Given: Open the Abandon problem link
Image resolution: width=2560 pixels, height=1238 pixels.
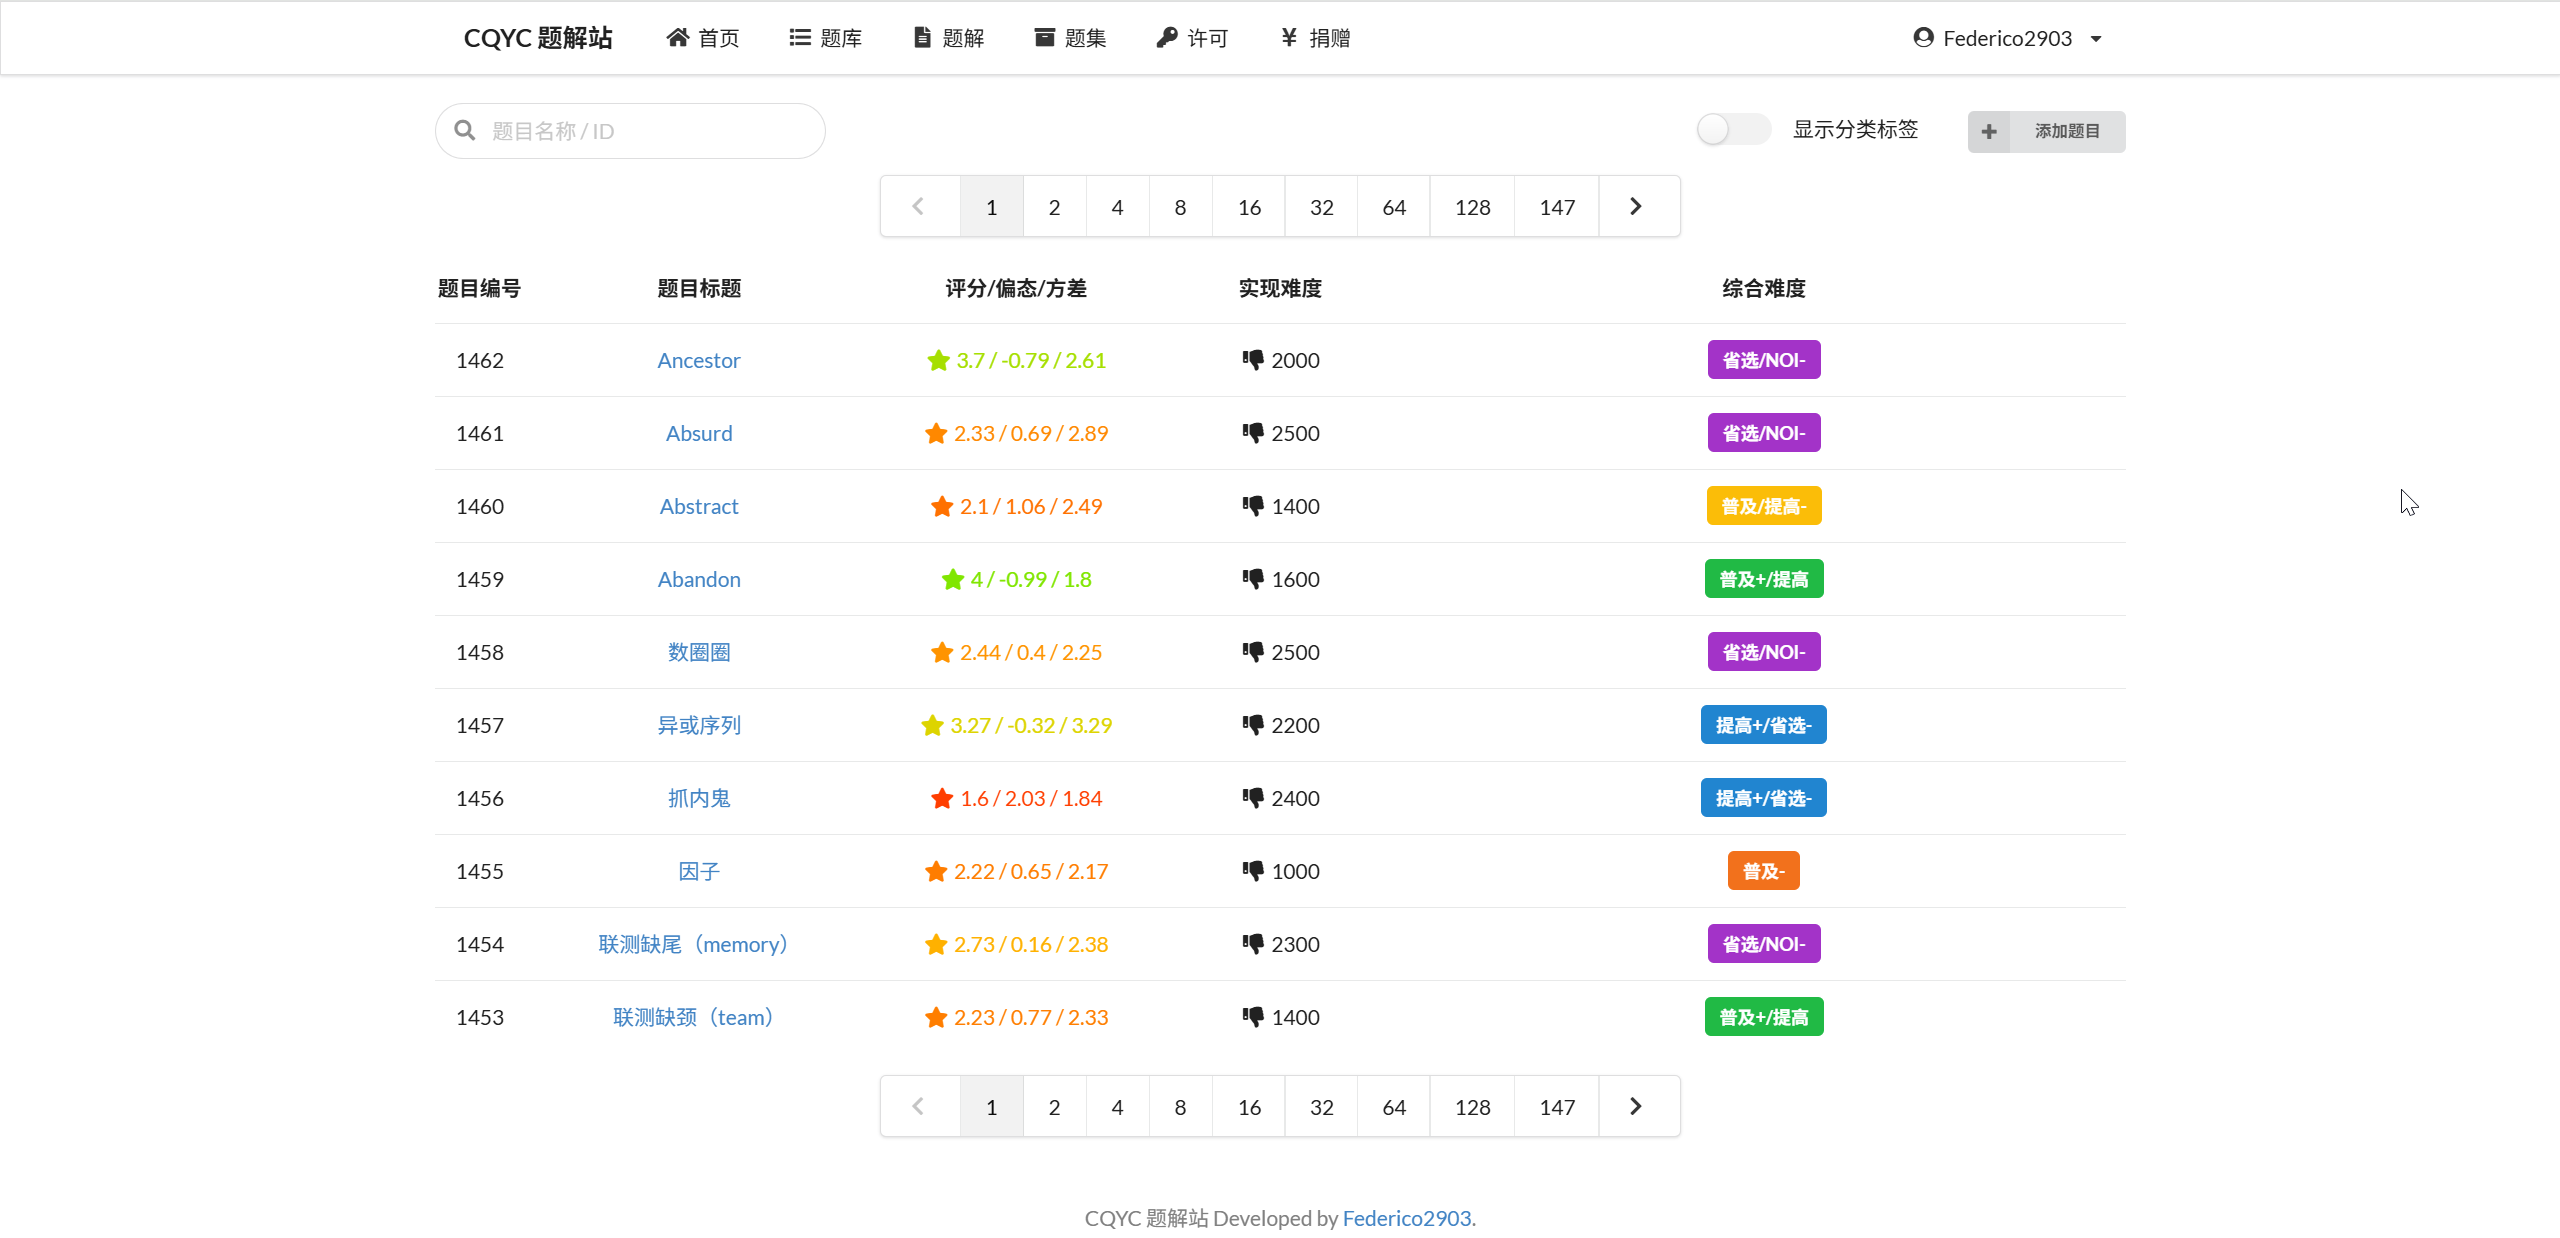Looking at the screenshot, I should [x=699, y=579].
